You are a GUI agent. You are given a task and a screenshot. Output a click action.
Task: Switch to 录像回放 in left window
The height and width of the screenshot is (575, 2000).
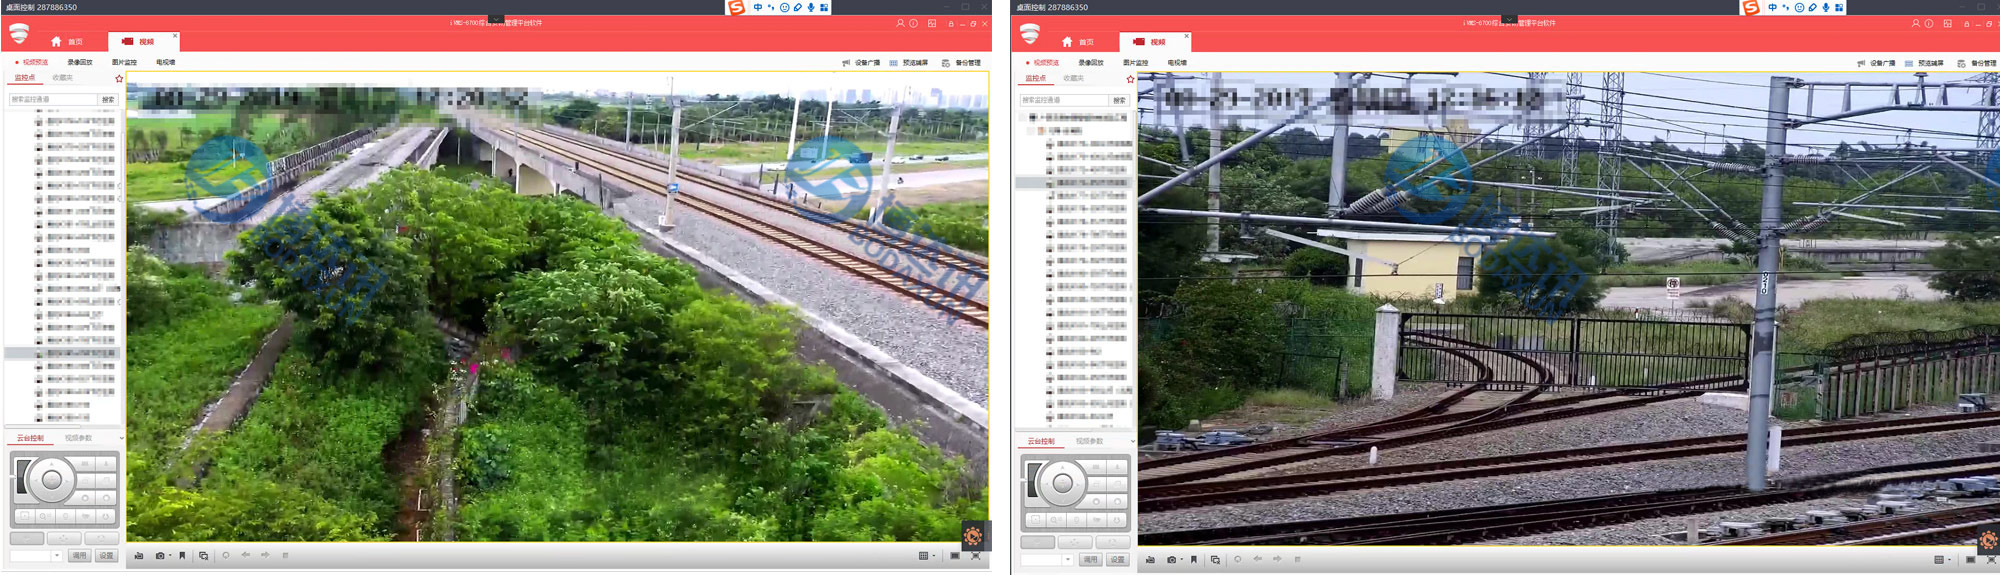[x=80, y=62]
